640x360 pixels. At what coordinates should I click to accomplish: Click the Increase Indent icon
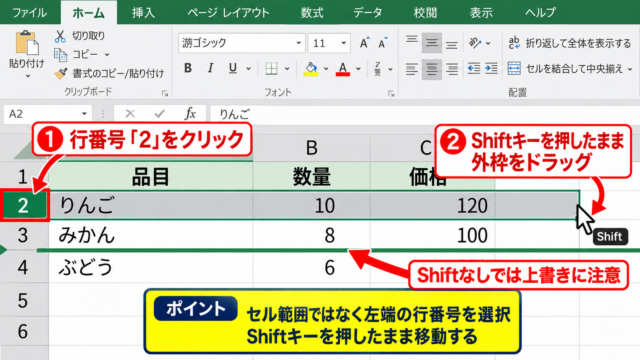(x=491, y=69)
